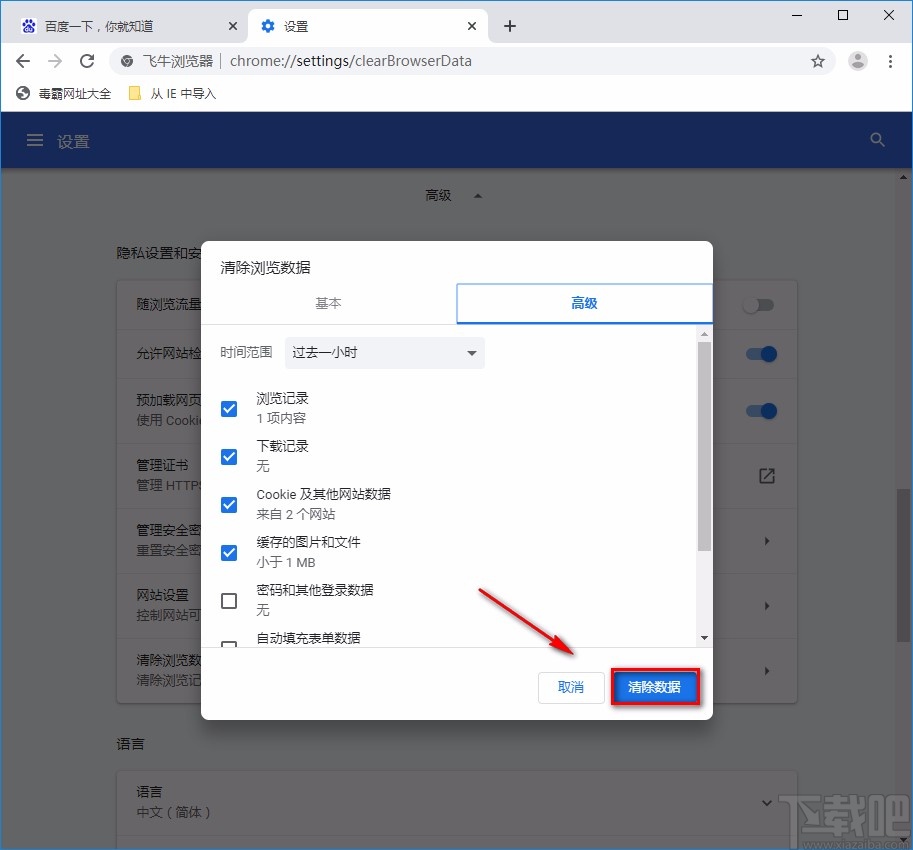Bookmark the page via the star icon

(x=818, y=61)
